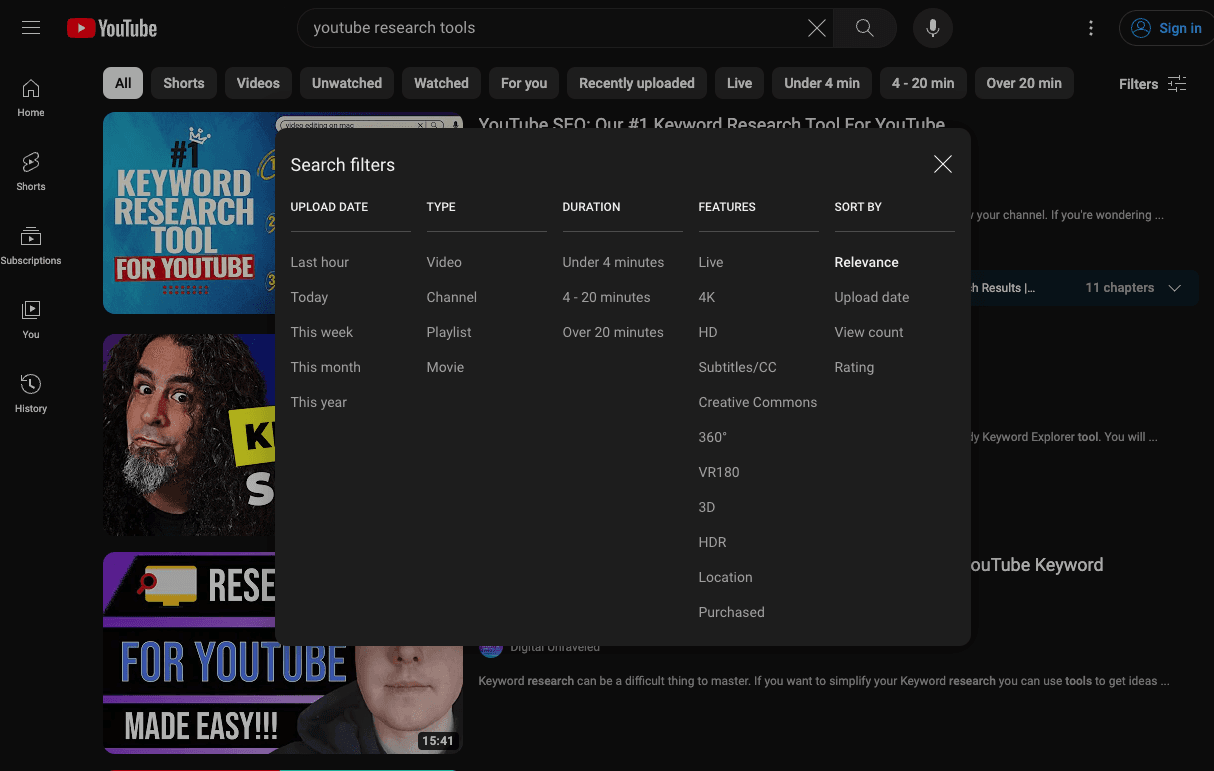
Task: Select Over 20 minutes duration filter
Action: [x=613, y=332]
